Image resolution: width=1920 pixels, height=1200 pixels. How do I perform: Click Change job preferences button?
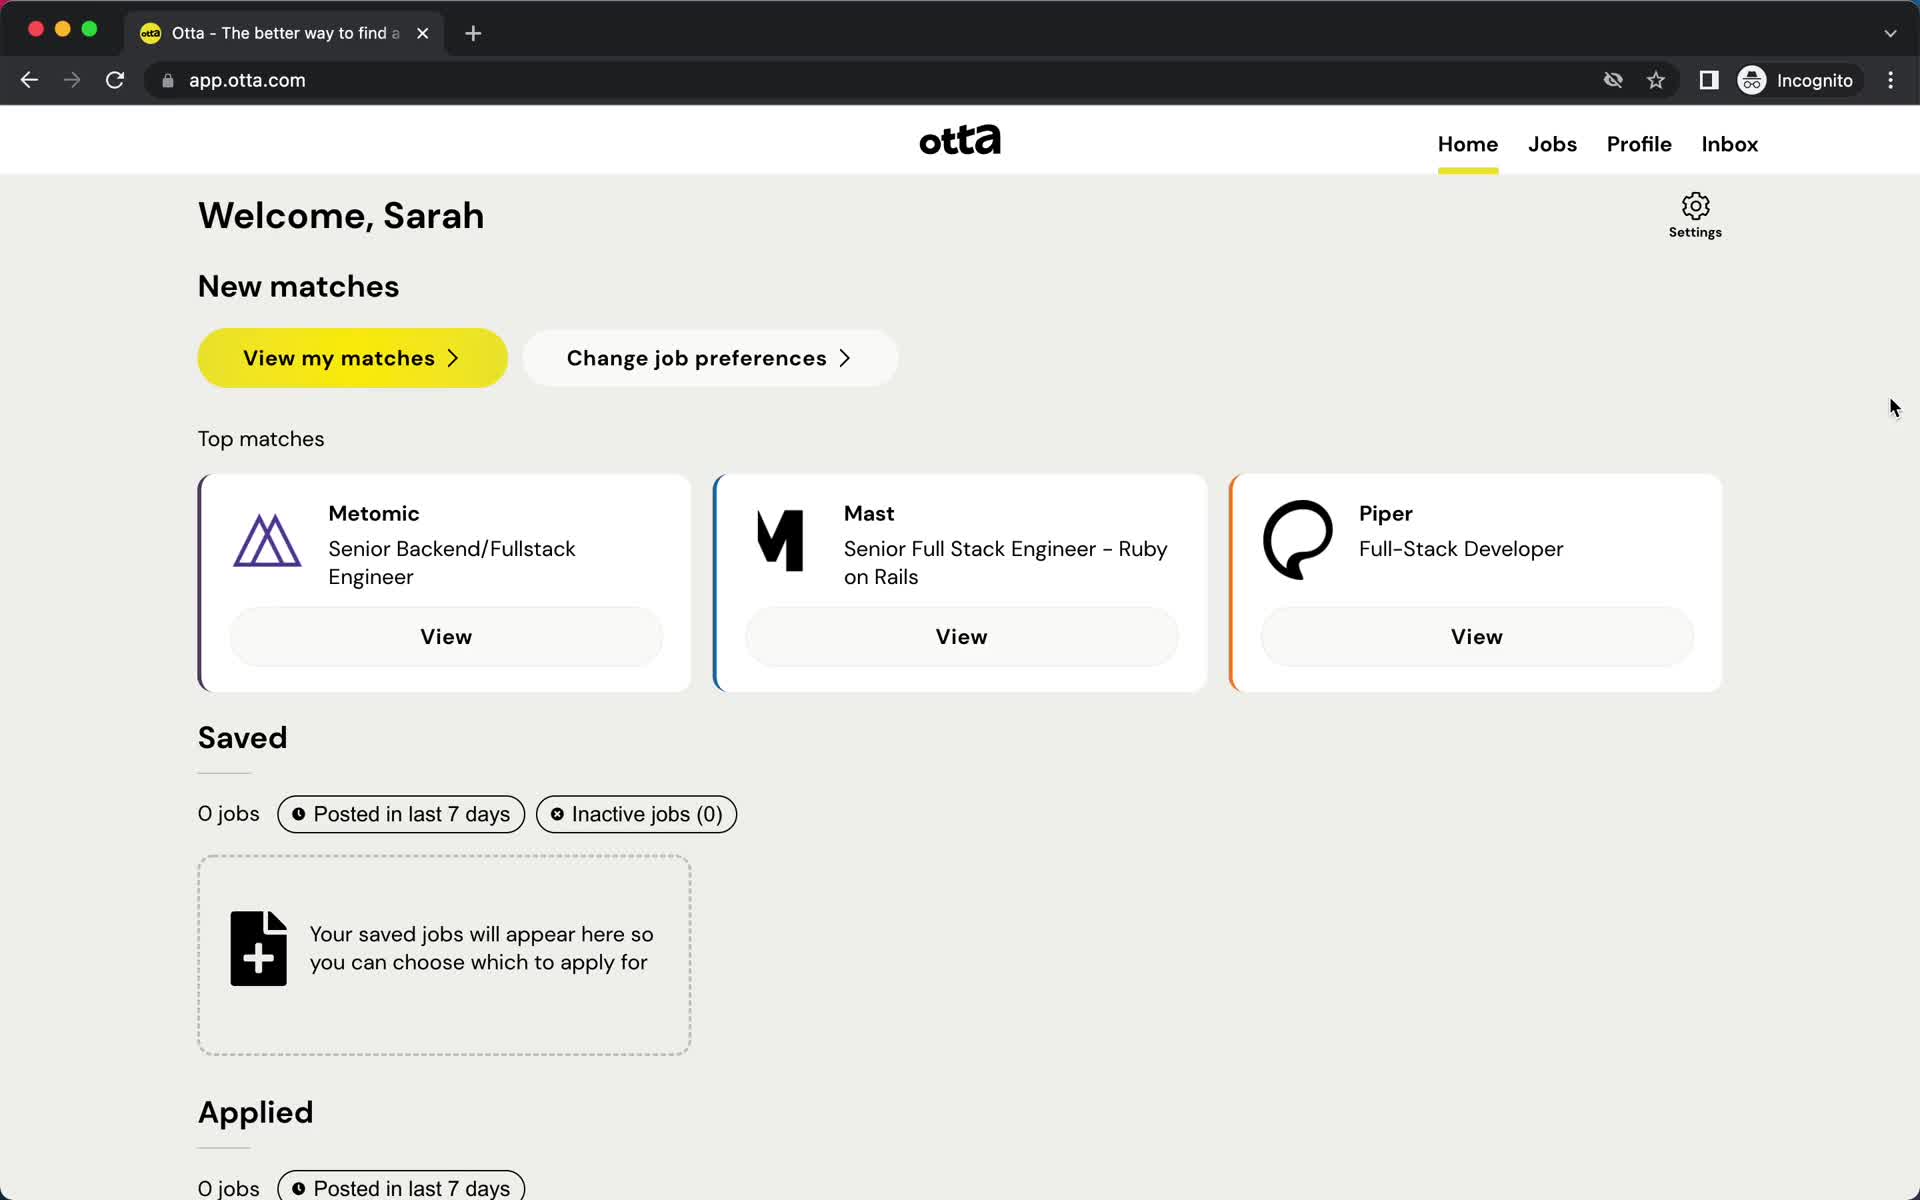click(710, 358)
